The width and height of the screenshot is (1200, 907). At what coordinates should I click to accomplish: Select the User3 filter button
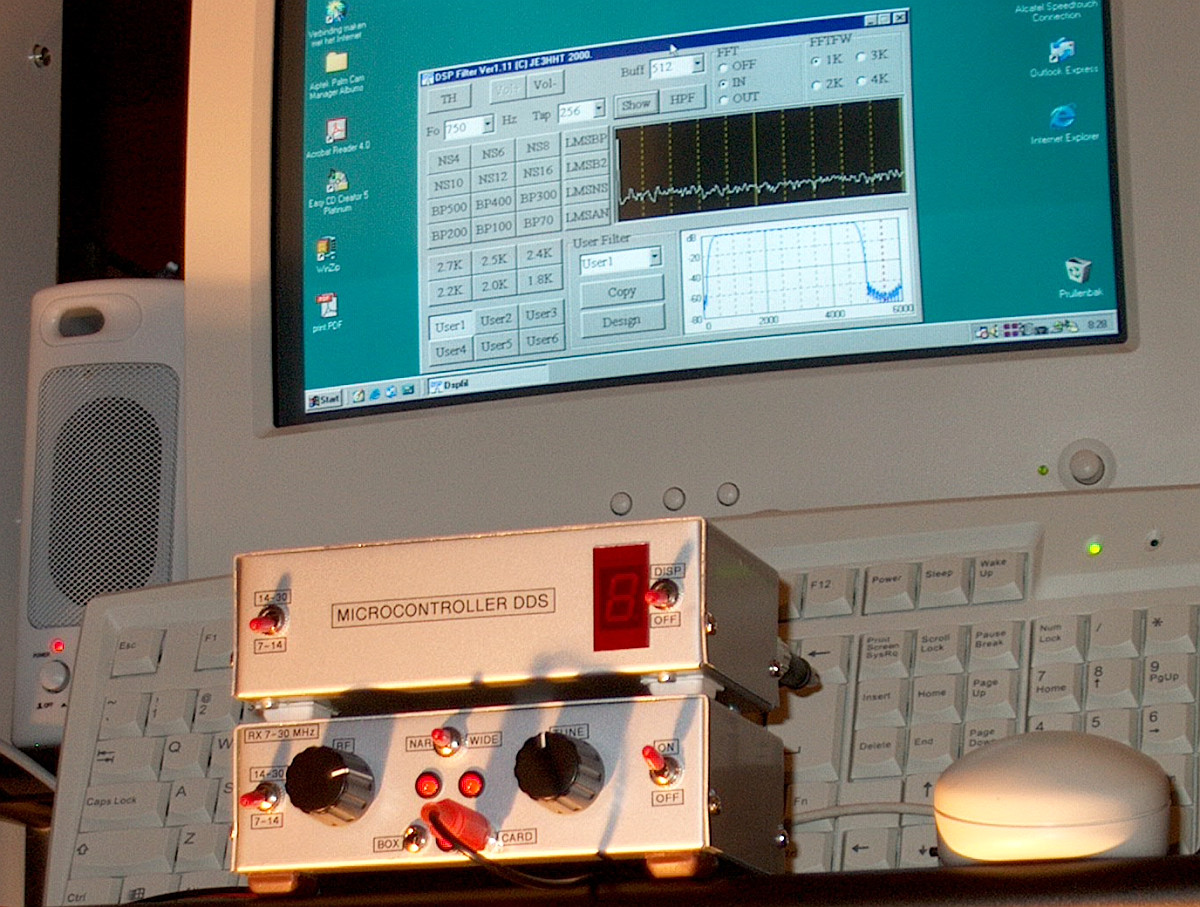[541, 314]
